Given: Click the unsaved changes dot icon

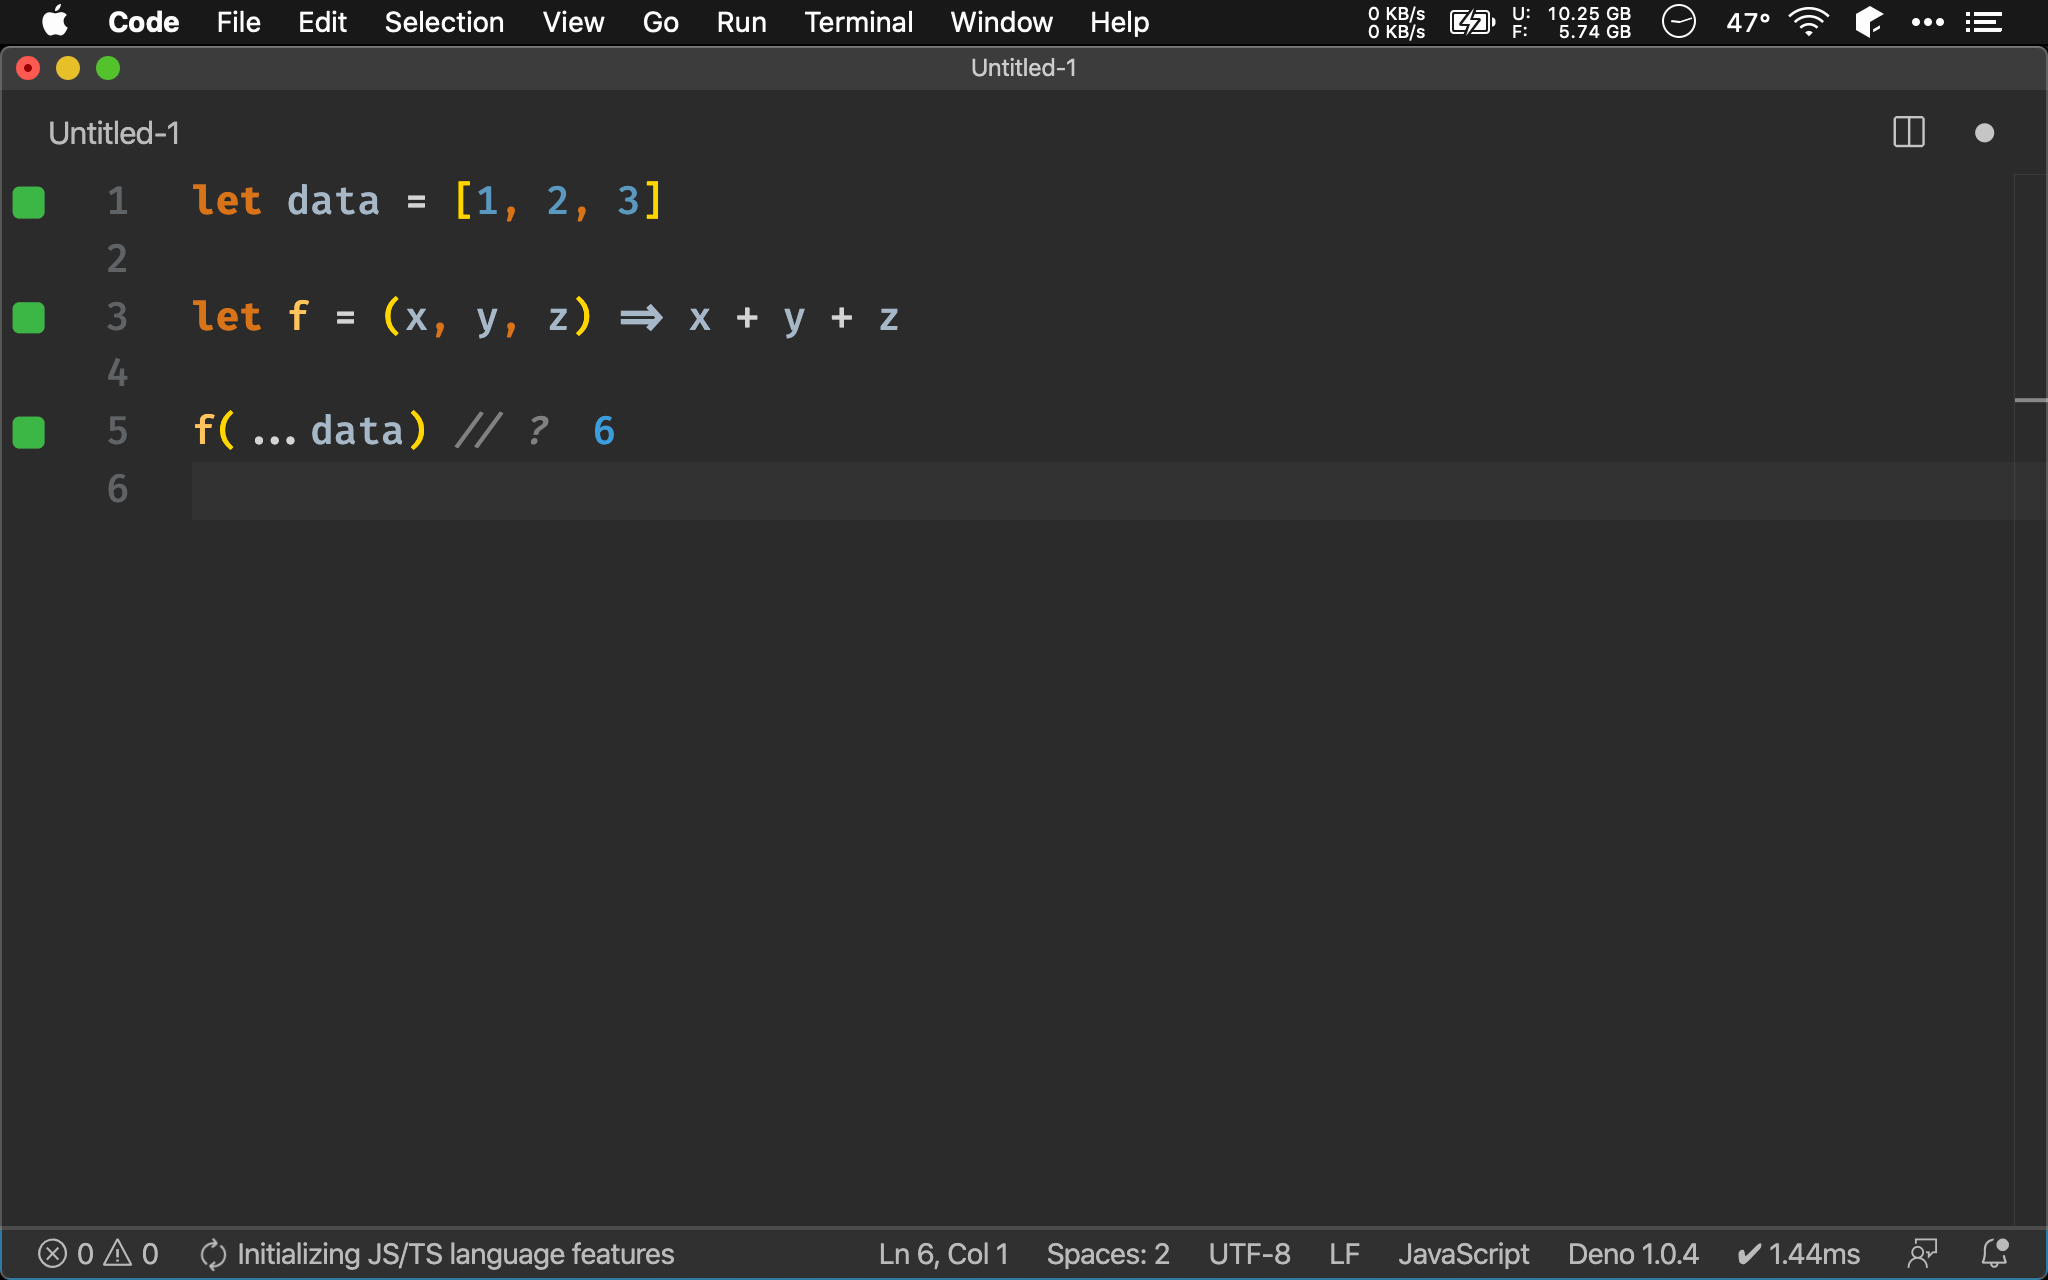Looking at the screenshot, I should (1984, 133).
